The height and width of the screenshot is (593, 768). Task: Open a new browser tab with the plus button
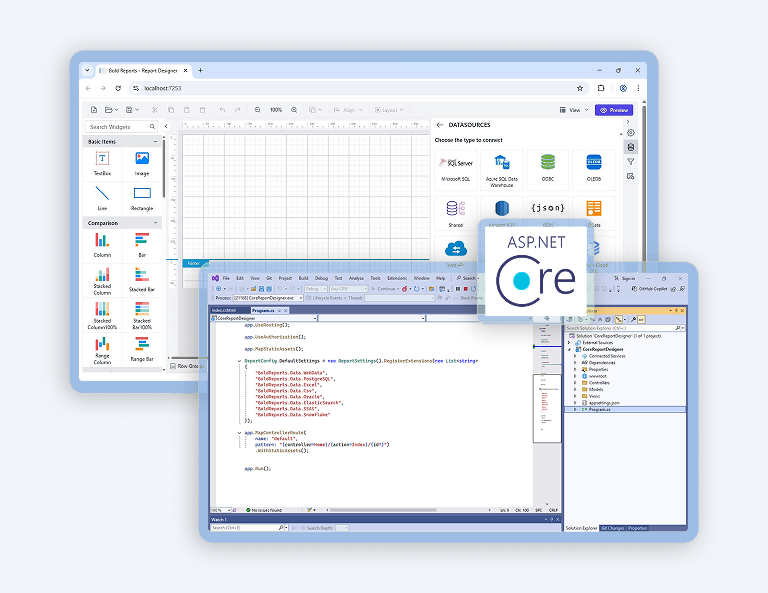point(200,71)
